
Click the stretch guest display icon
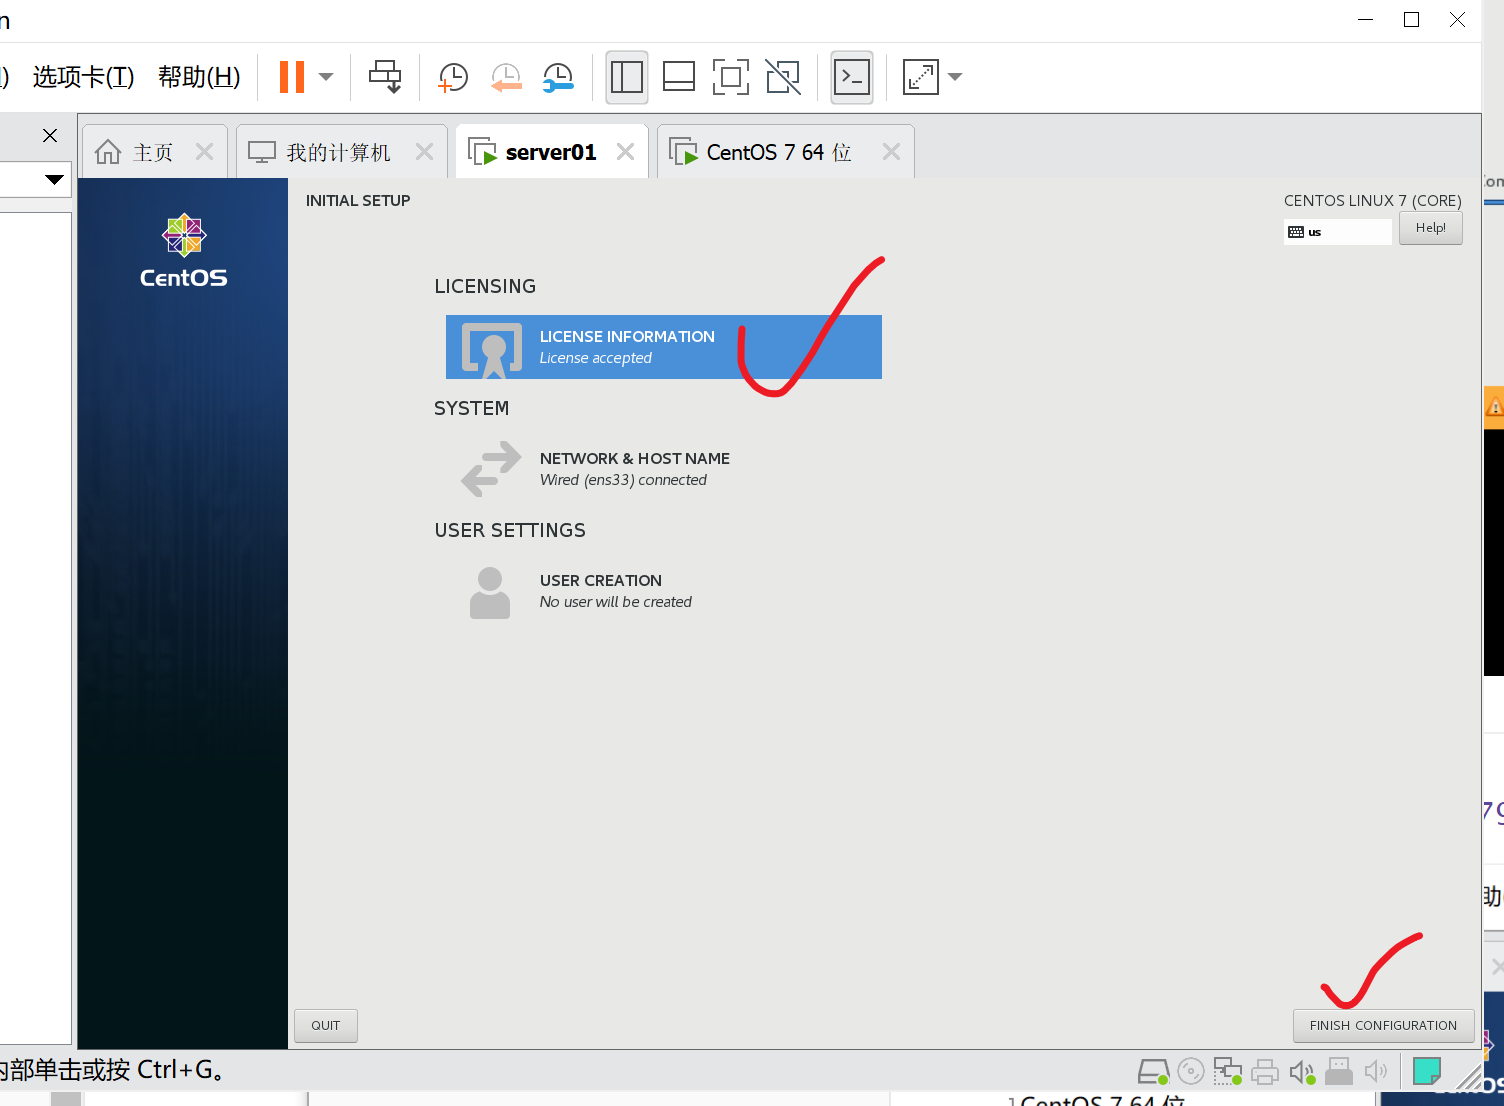coord(921,77)
